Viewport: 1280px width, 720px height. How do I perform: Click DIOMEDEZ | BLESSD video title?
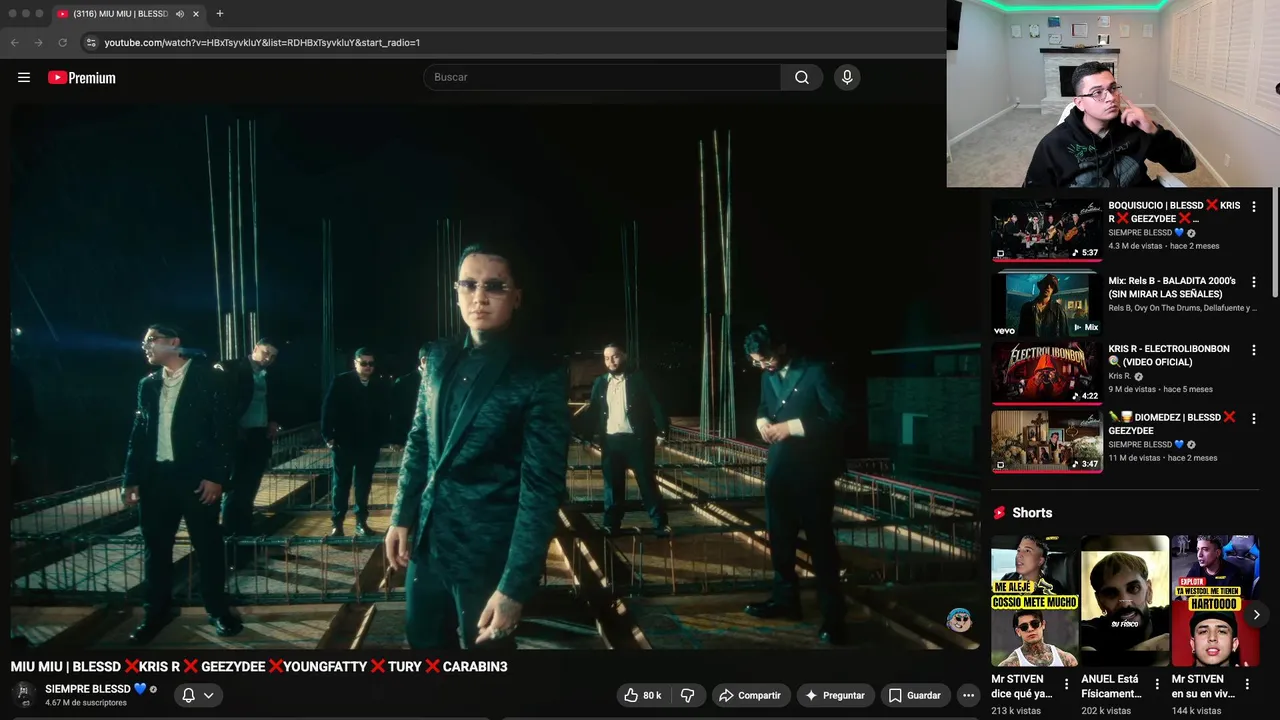[1172, 424]
